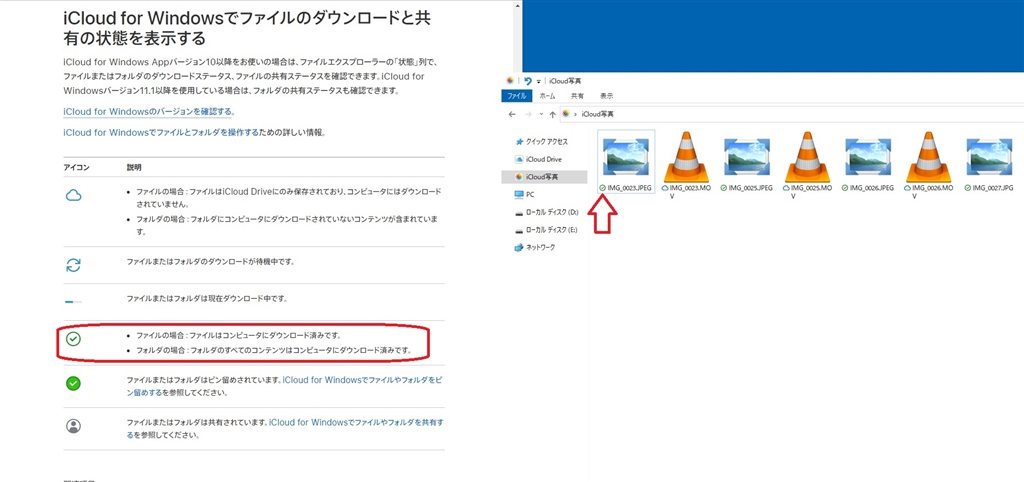Open the IMG_0025.MOV VLC cone icon

click(807, 157)
